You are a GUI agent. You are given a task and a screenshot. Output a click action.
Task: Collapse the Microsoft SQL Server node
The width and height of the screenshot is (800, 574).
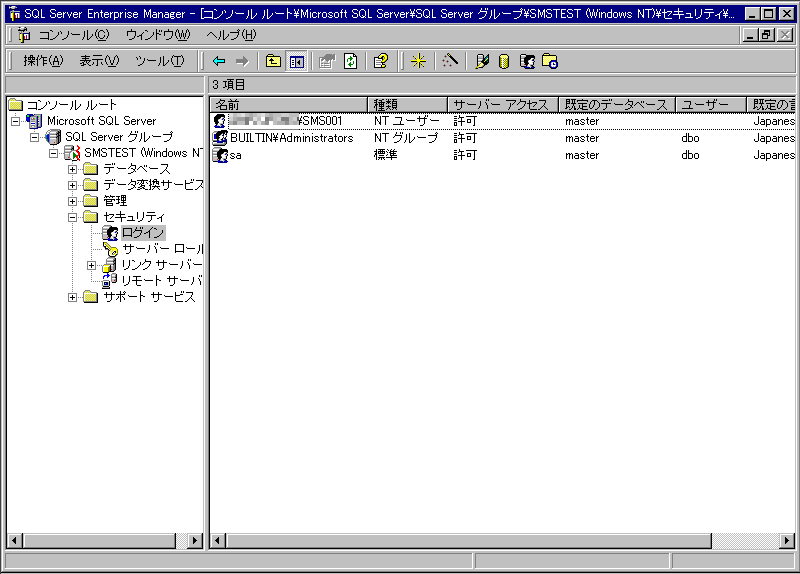(16, 121)
